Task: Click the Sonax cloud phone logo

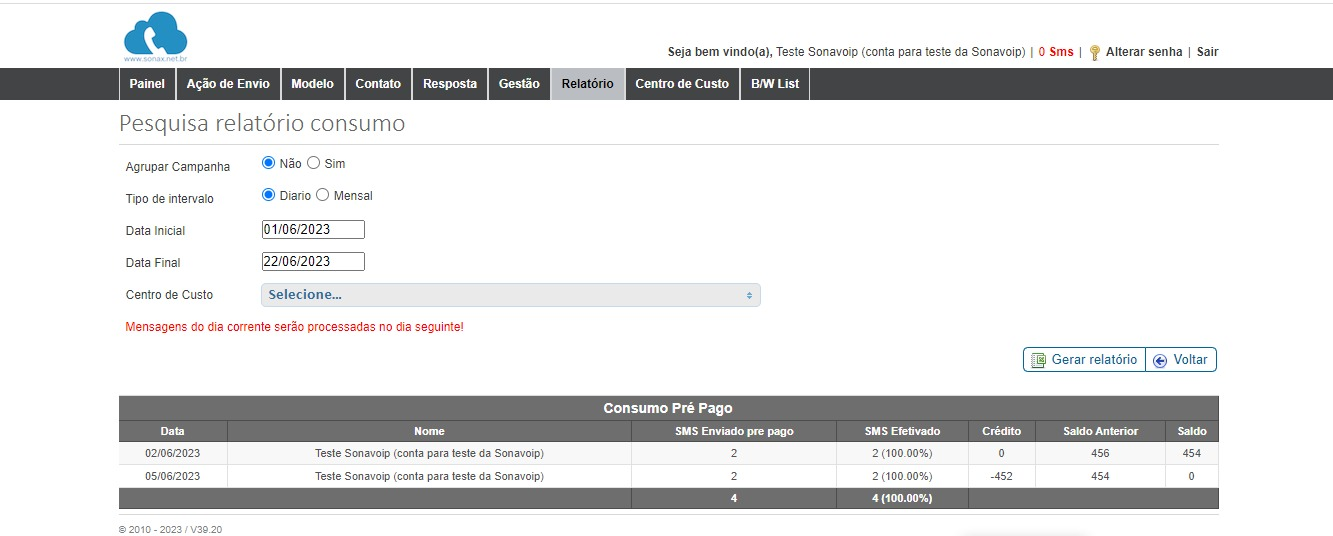Action: (156, 37)
